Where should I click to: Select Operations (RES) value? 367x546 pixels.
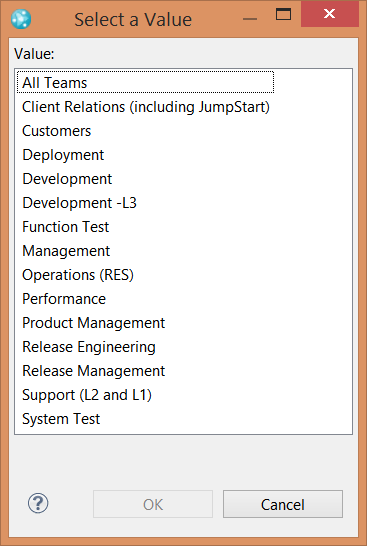pos(78,275)
